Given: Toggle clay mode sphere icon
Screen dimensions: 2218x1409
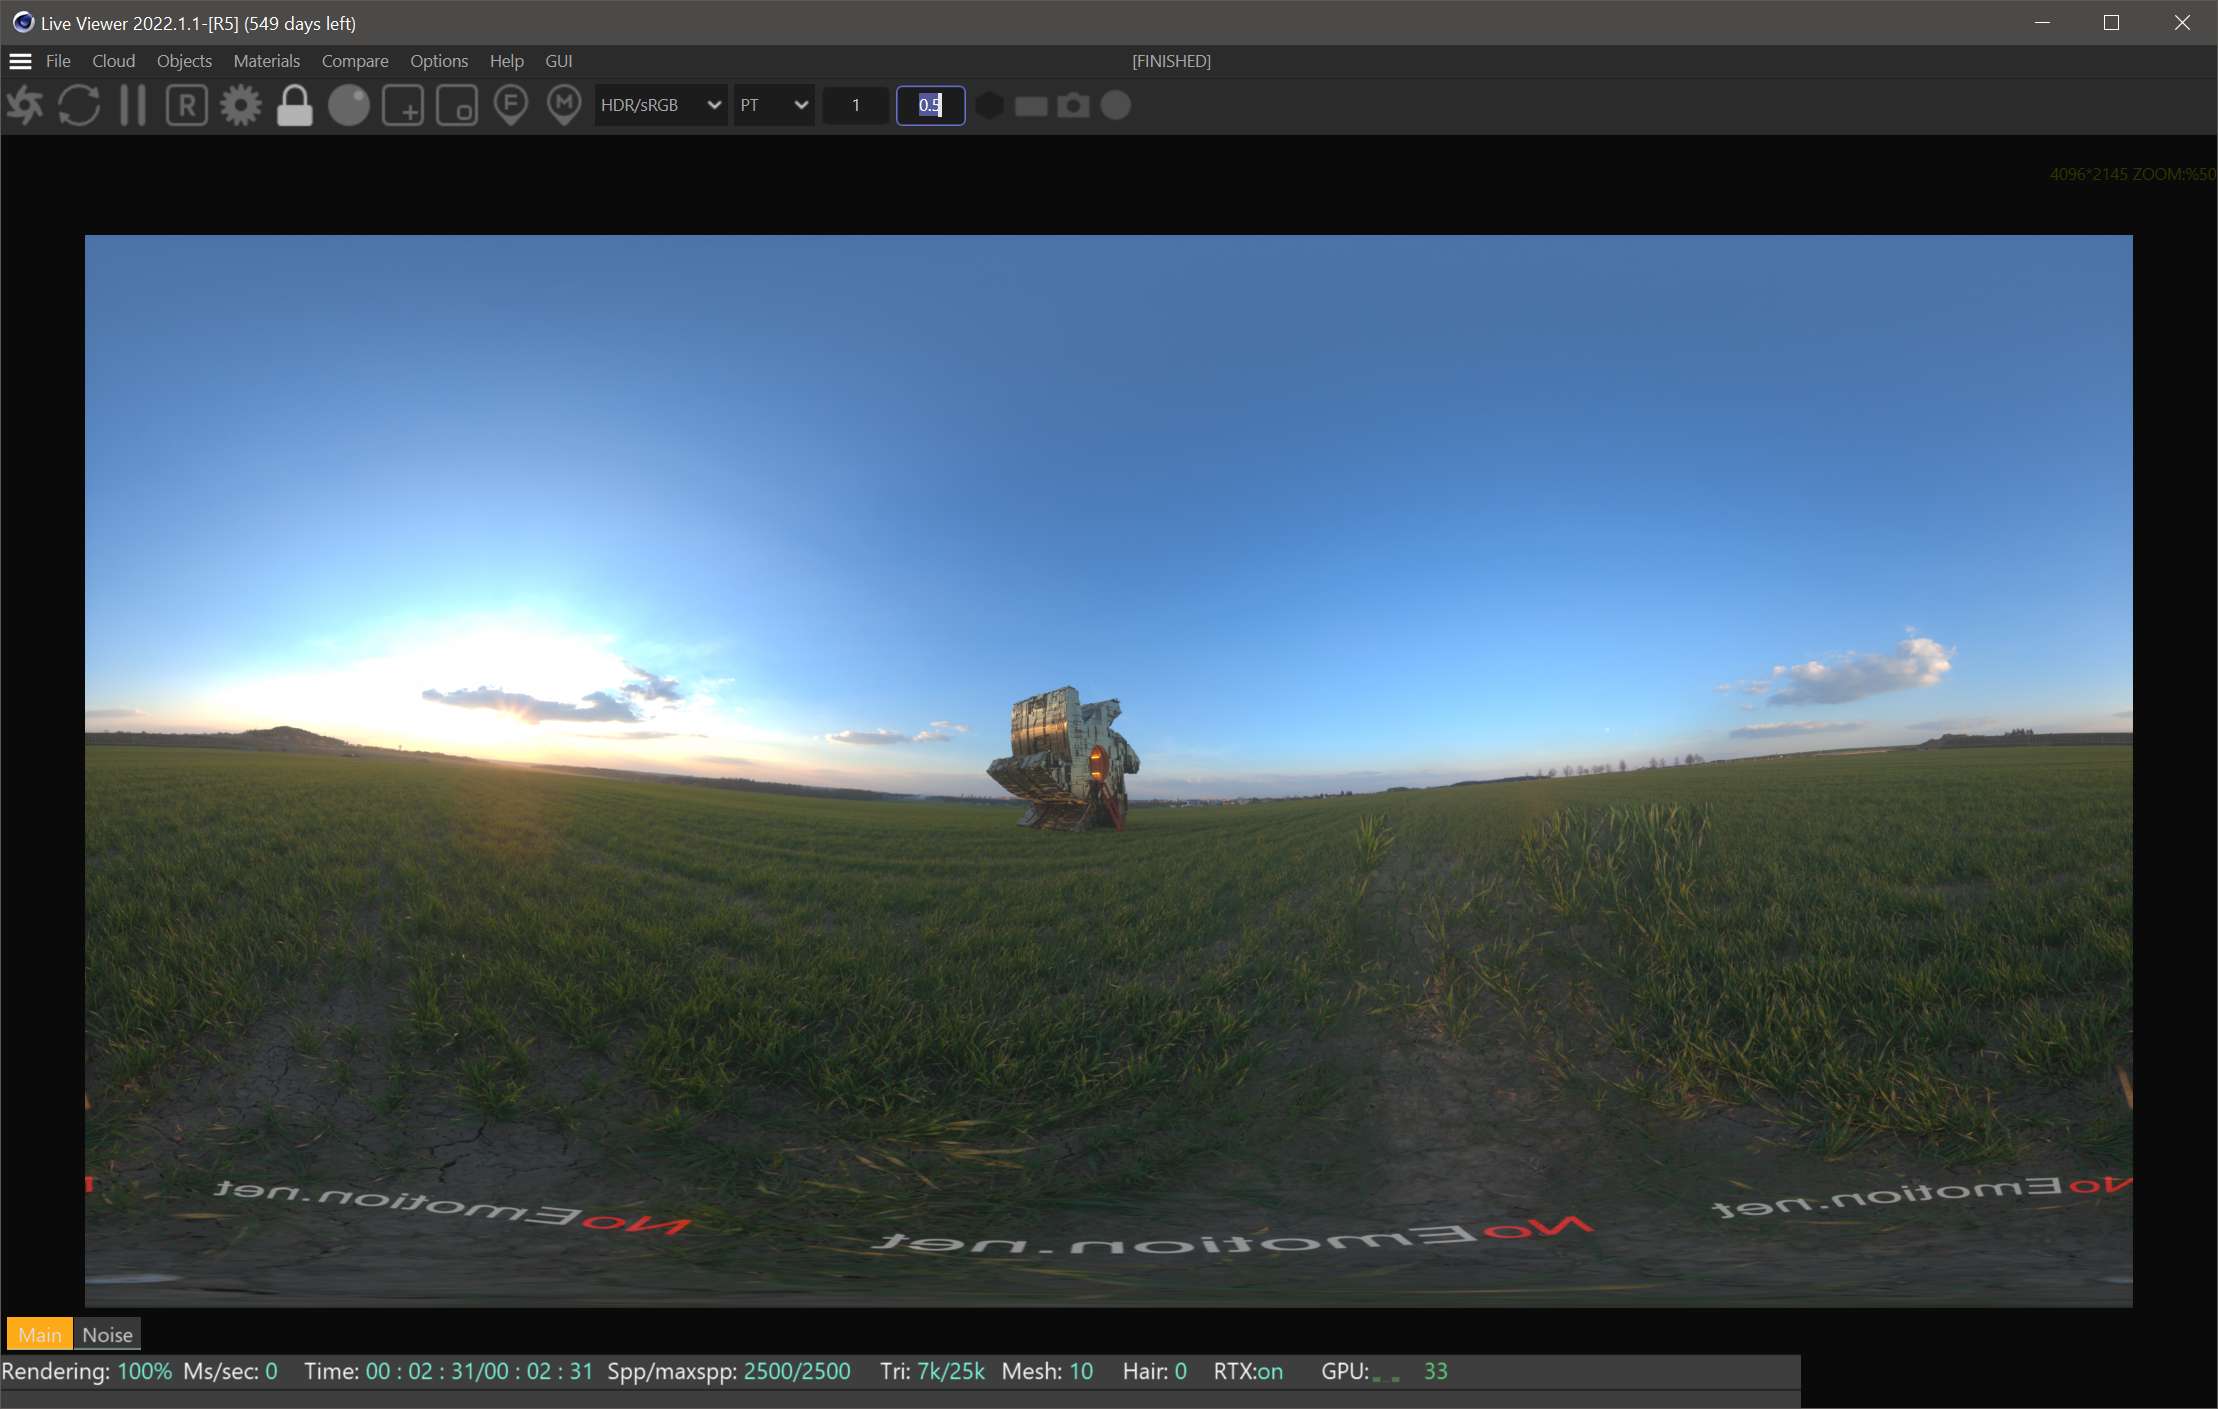Looking at the screenshot, I should pos(348,105).
